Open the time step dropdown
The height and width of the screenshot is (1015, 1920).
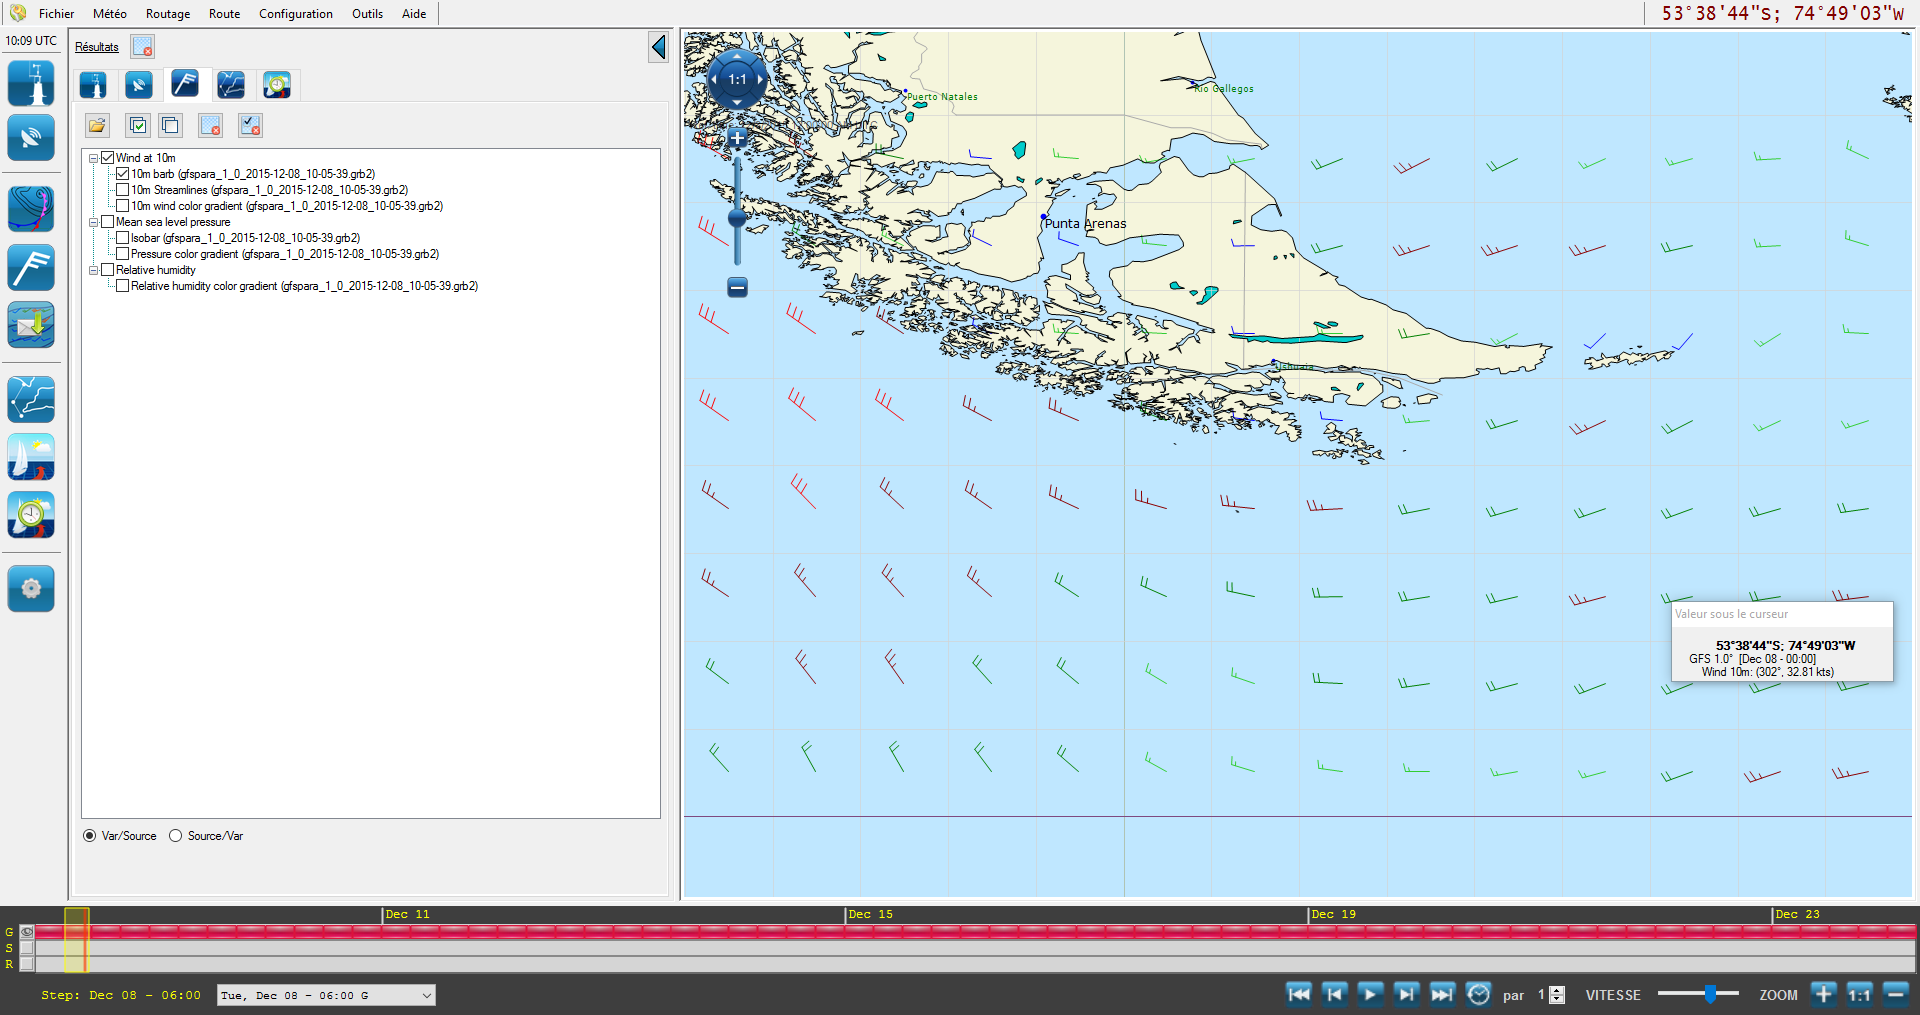point(426,995)
